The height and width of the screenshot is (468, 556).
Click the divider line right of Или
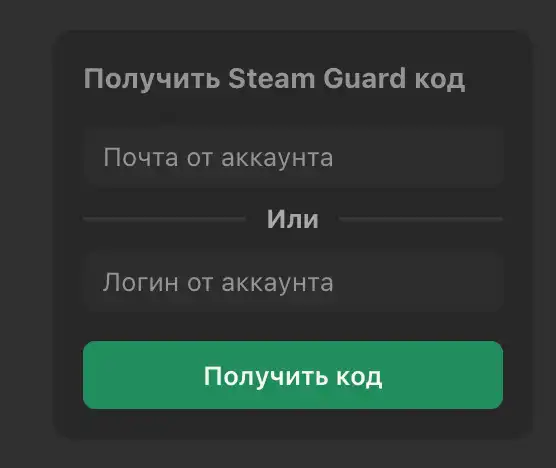coord(421,219)
